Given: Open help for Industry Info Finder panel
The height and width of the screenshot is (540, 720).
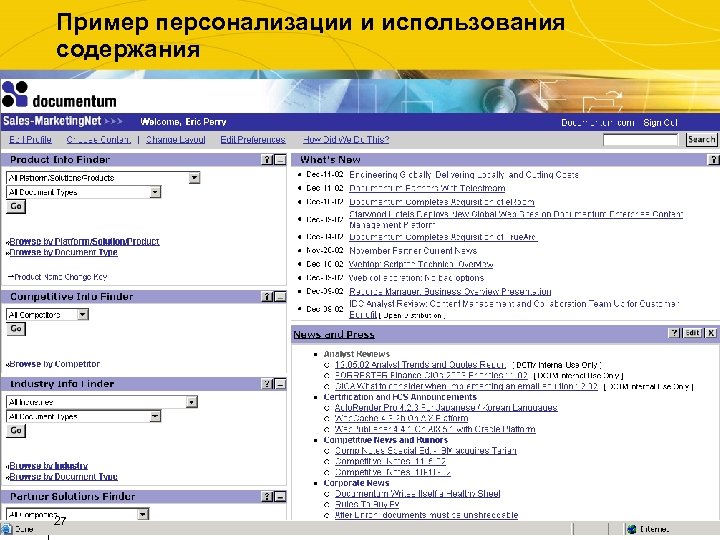Looking at the screenshot, I should coord(267,384).
